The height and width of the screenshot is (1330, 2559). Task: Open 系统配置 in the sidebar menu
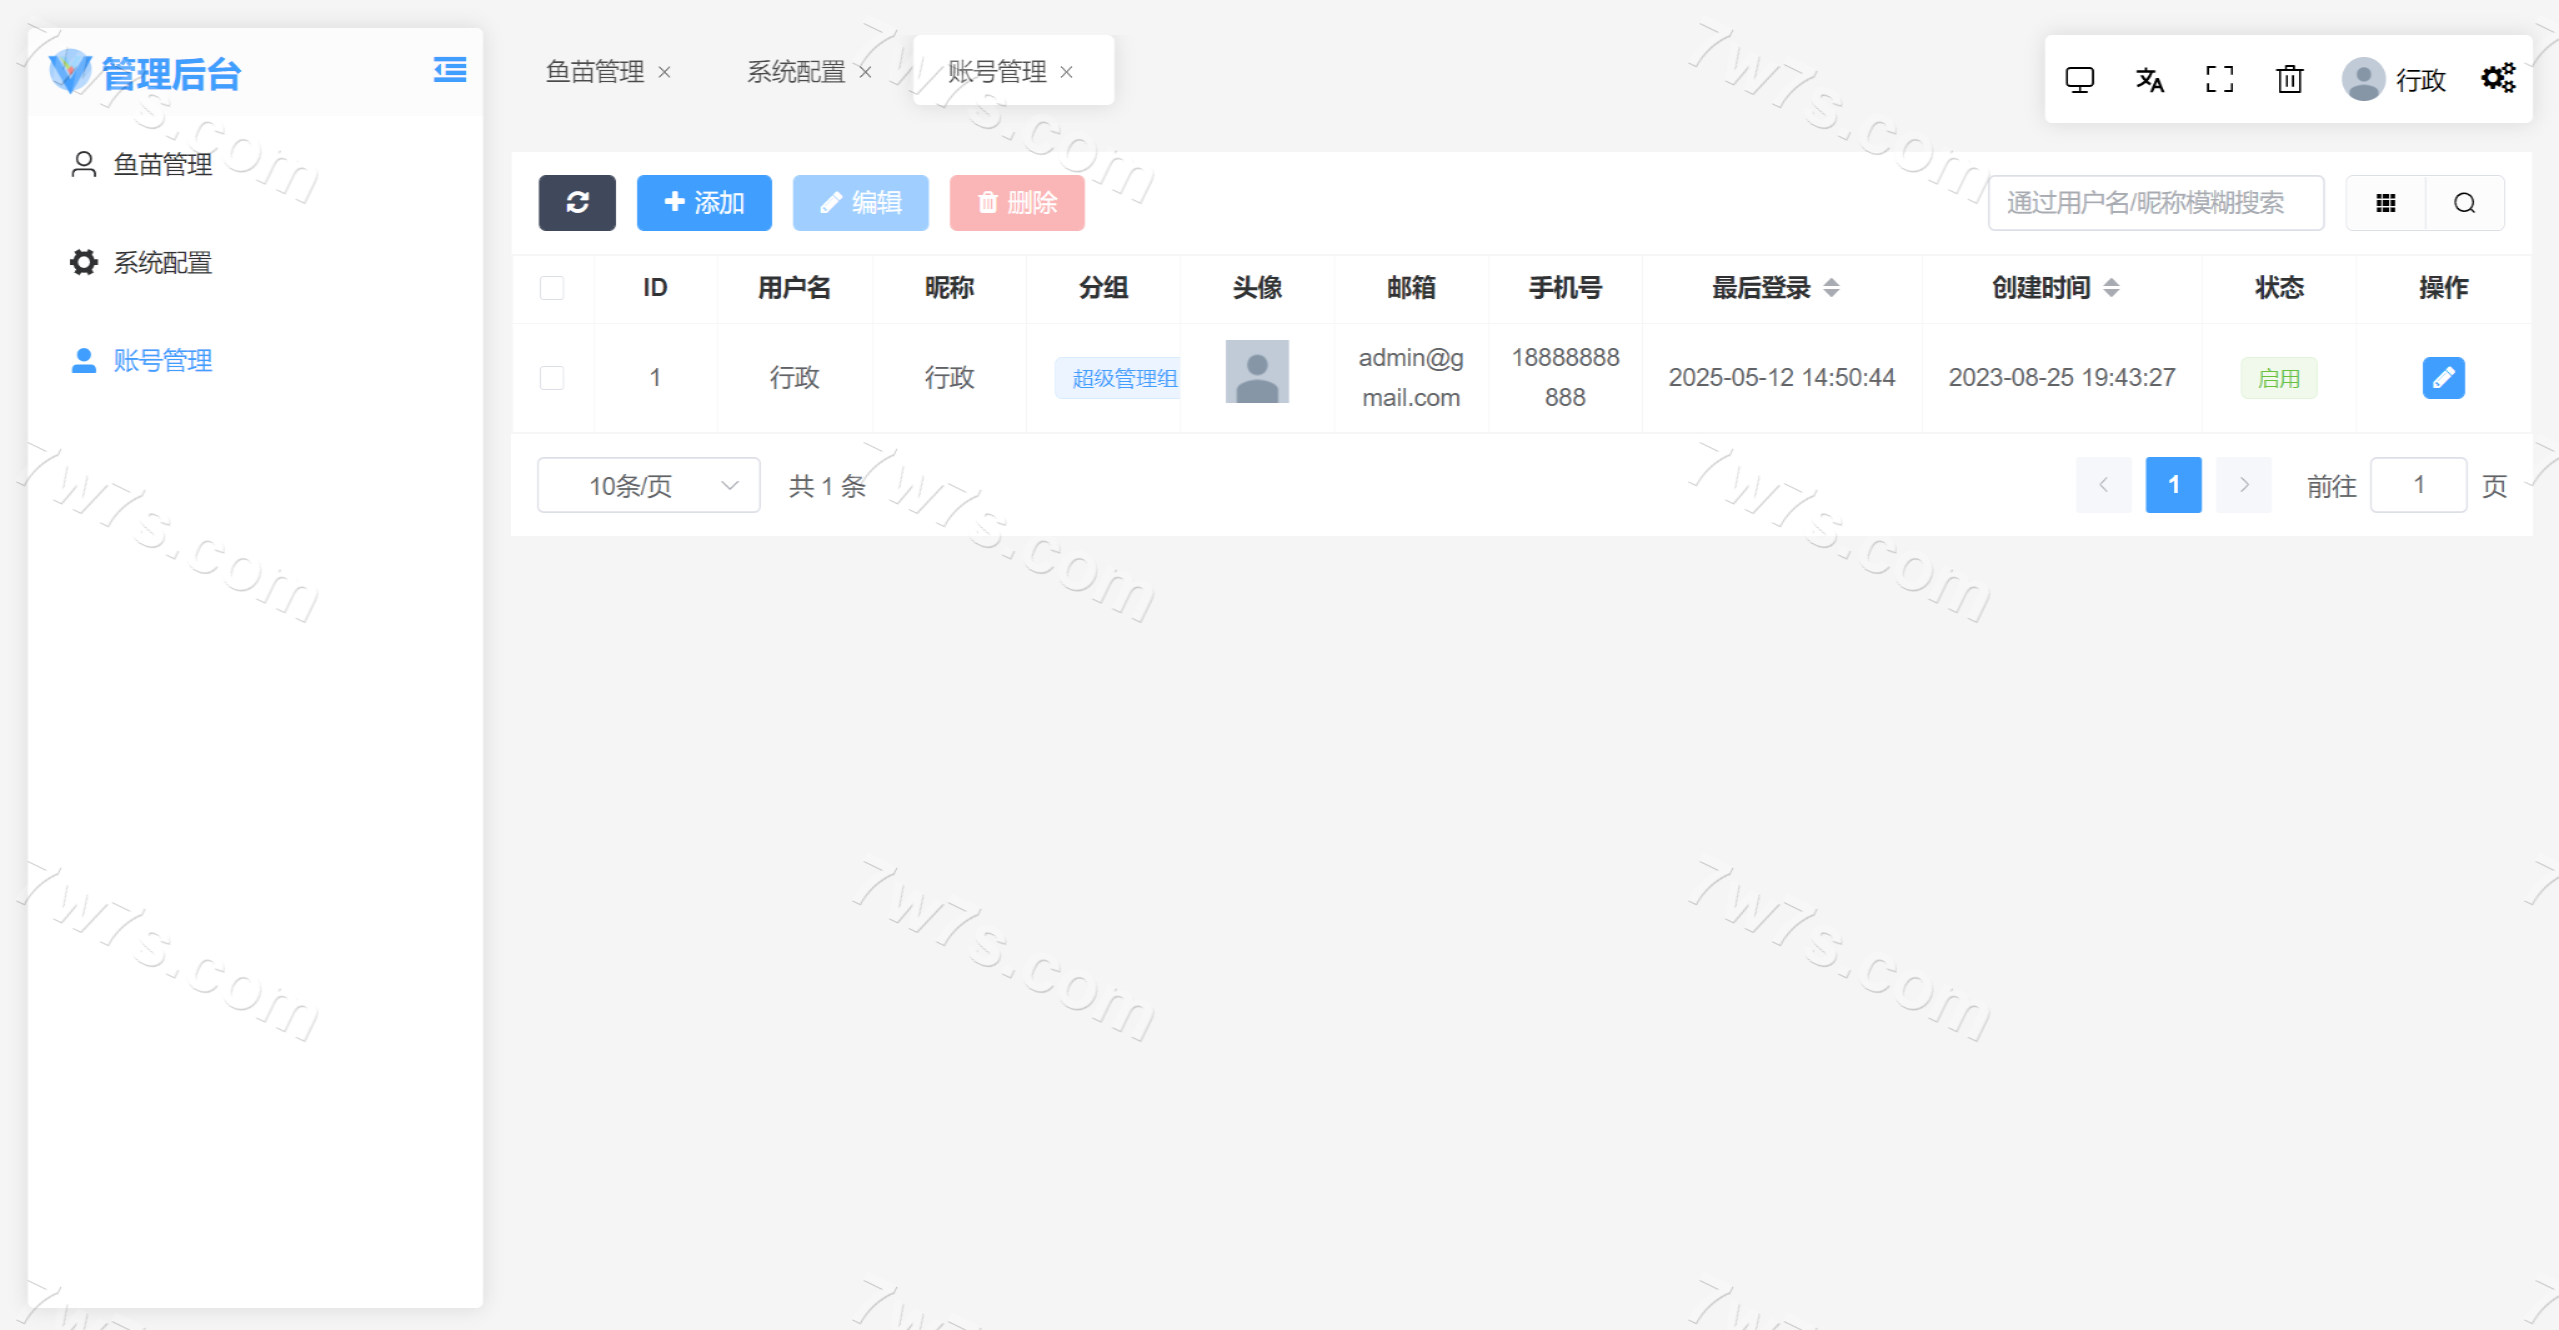point(162,263)
